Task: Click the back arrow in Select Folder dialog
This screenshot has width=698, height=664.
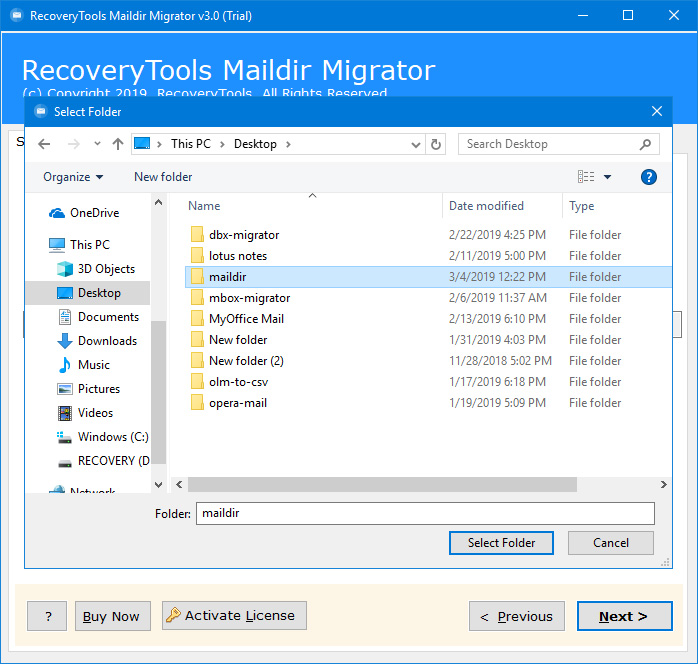Action: coord(44,144)
